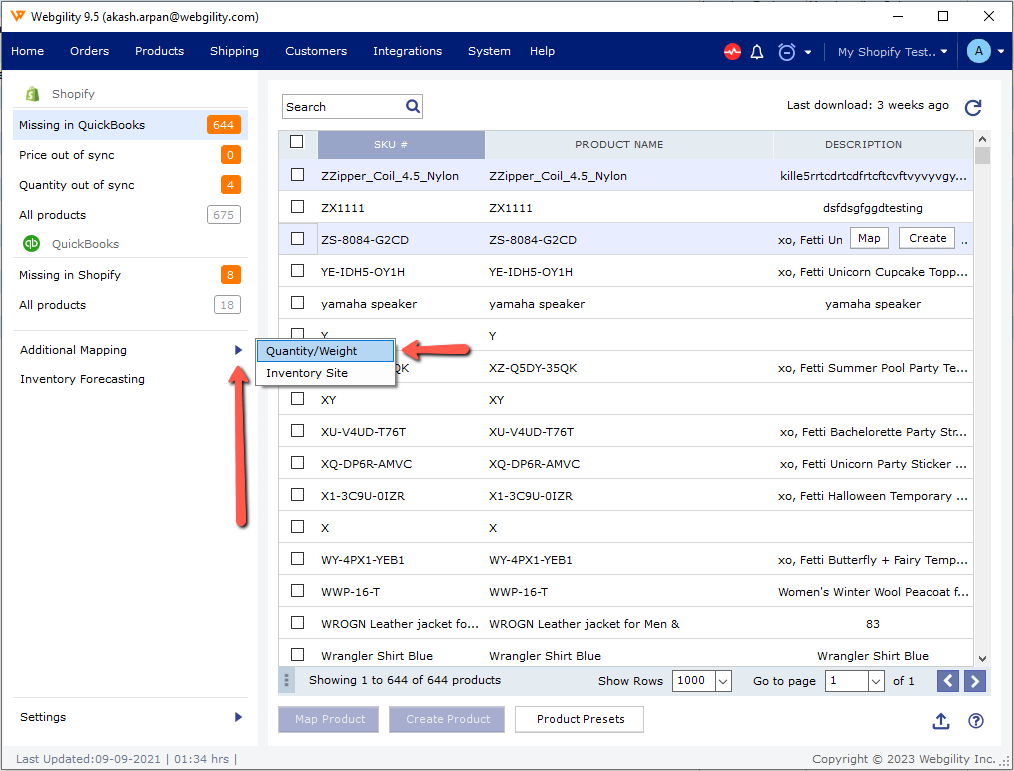The image size is (1014, 771).
Task: Click the scrollbar down arrow
Action: 982,658
